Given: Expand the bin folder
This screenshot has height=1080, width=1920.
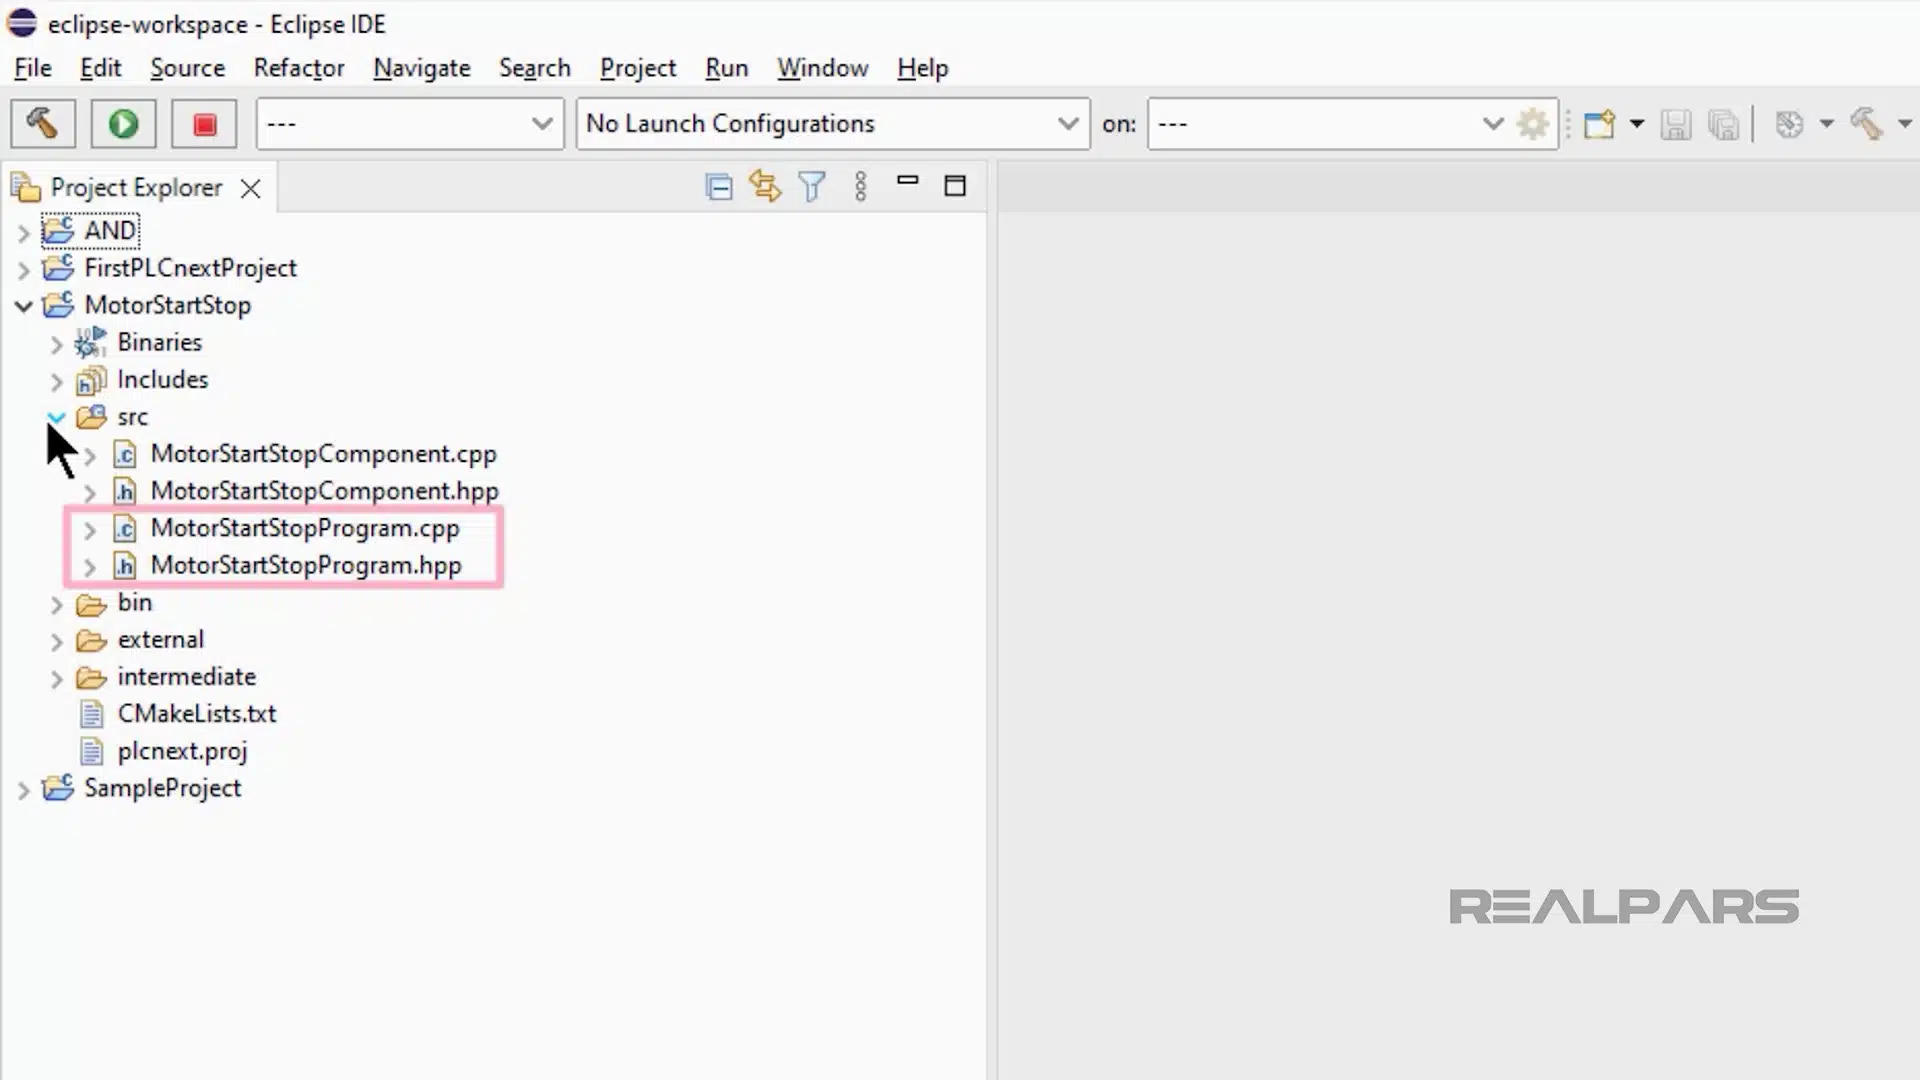Looking at the screenshot, I should click(56, 605).
